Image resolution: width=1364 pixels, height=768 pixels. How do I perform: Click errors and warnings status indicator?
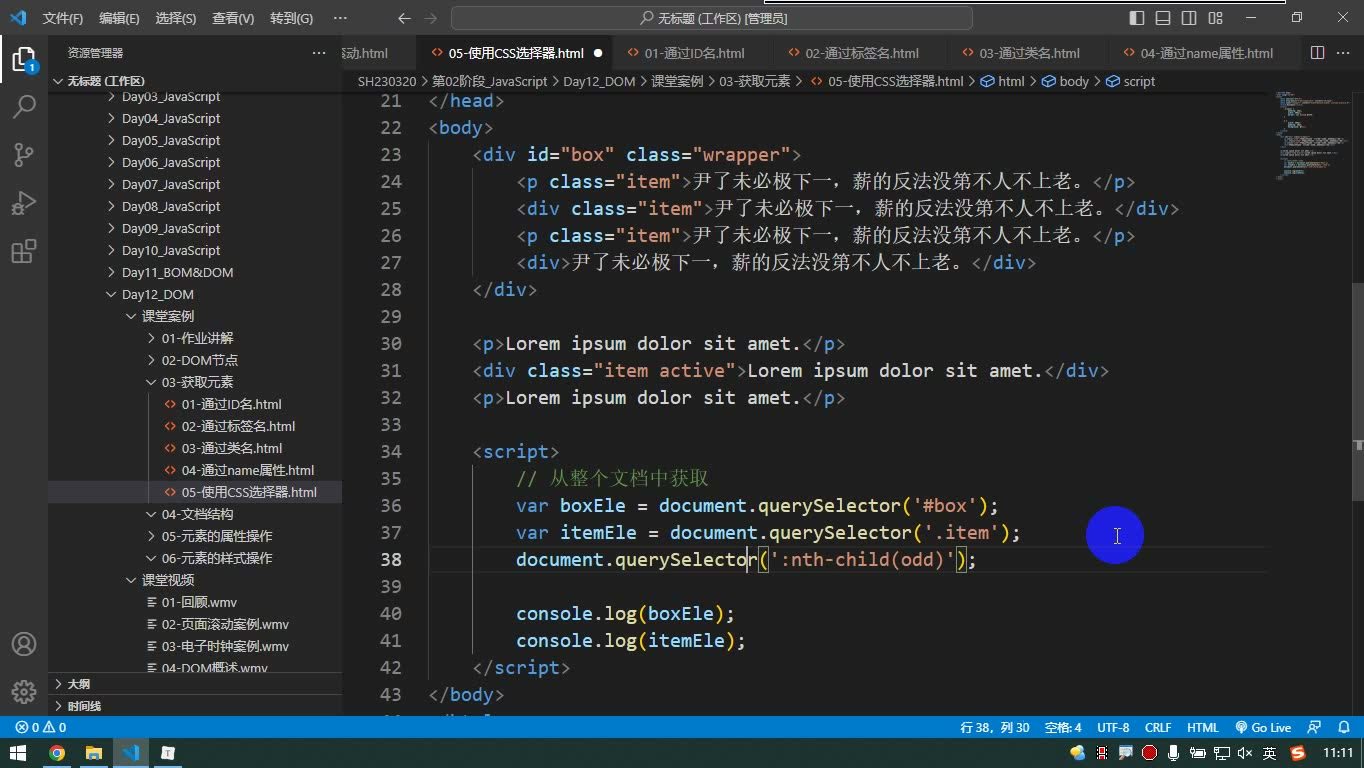point(41,728)
